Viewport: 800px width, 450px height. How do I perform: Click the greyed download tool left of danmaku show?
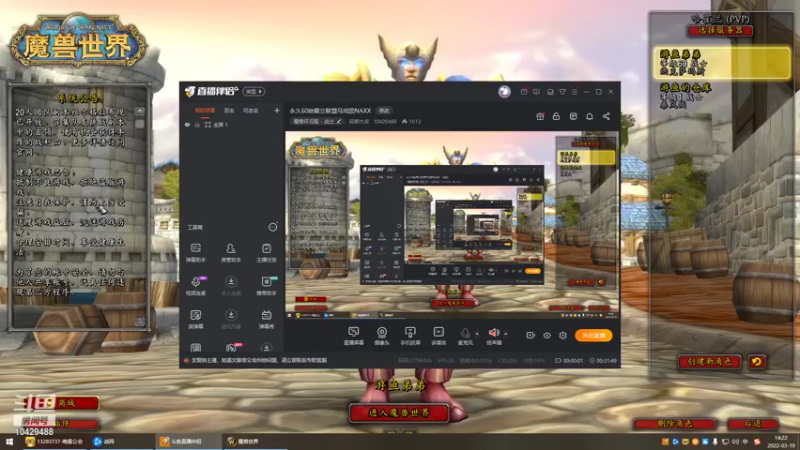click(231, 319)
